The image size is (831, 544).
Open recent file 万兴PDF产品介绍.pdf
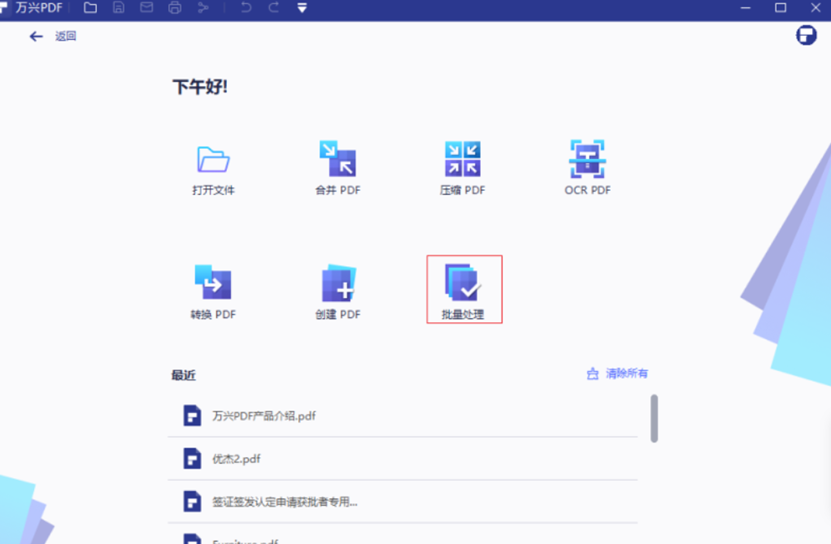click(x=403, y=416)
